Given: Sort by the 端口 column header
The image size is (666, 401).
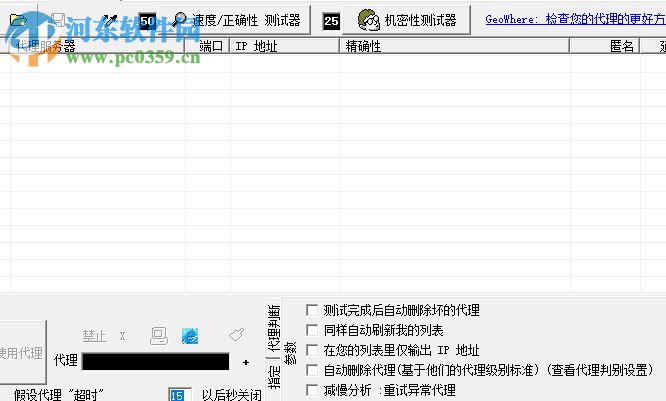Looking at the screenshot, I should point(207,46).
